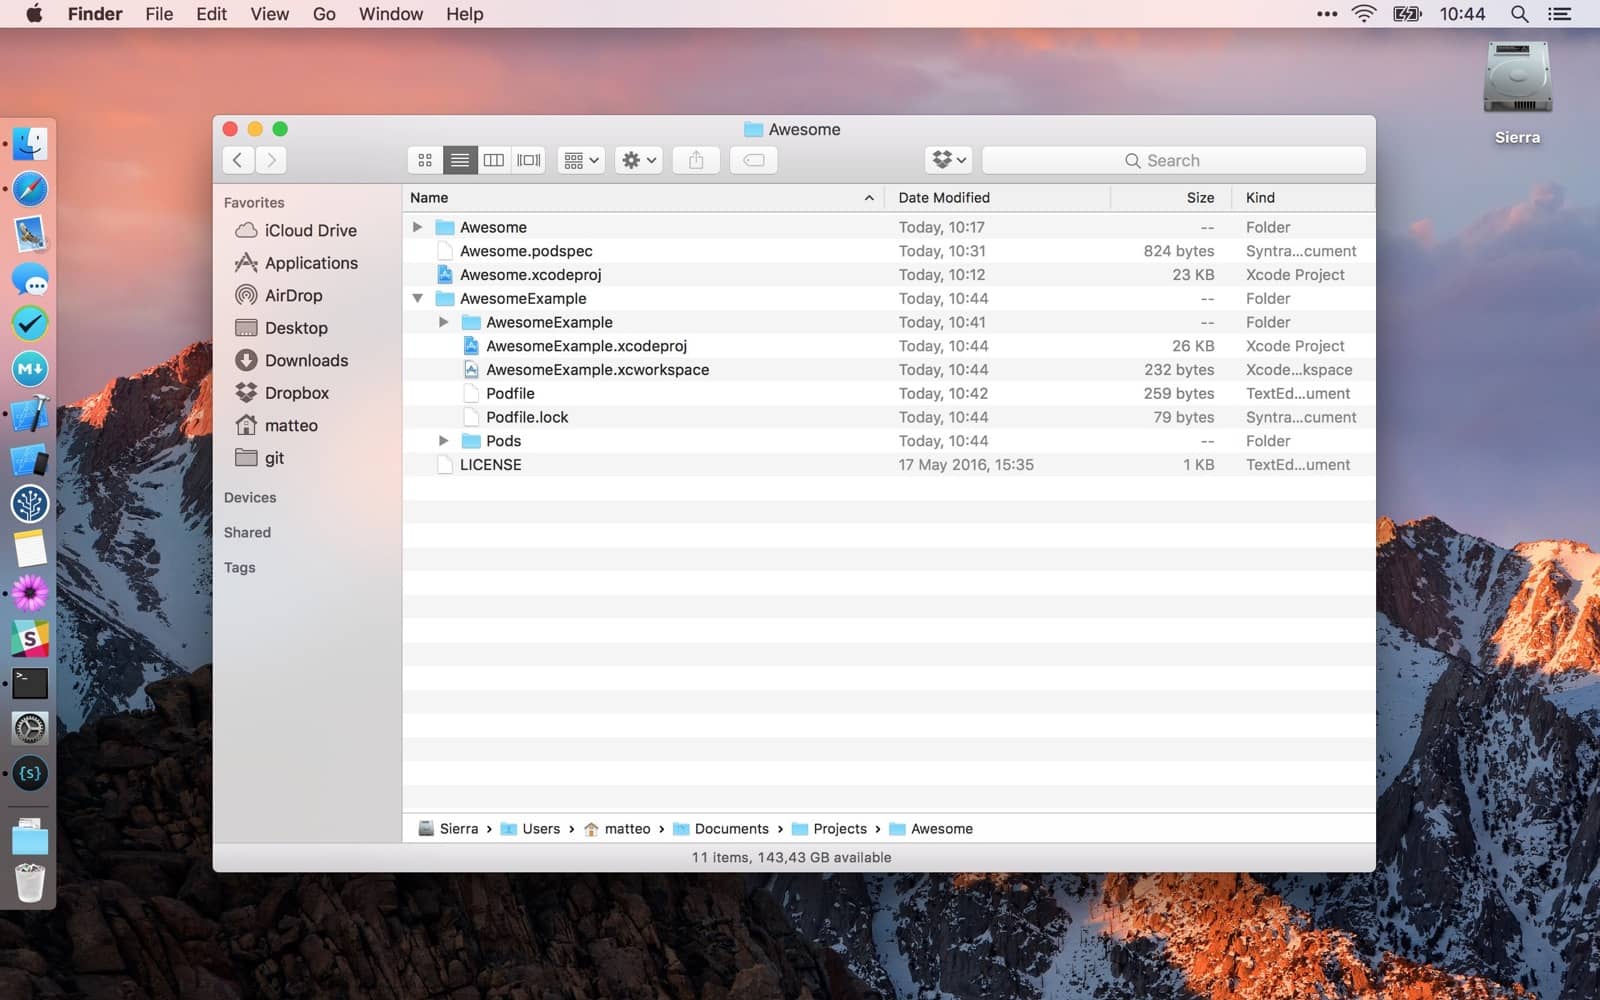
Task: Open the Dropbox toolbar dropdown
Action: click(x=948, y=160)
